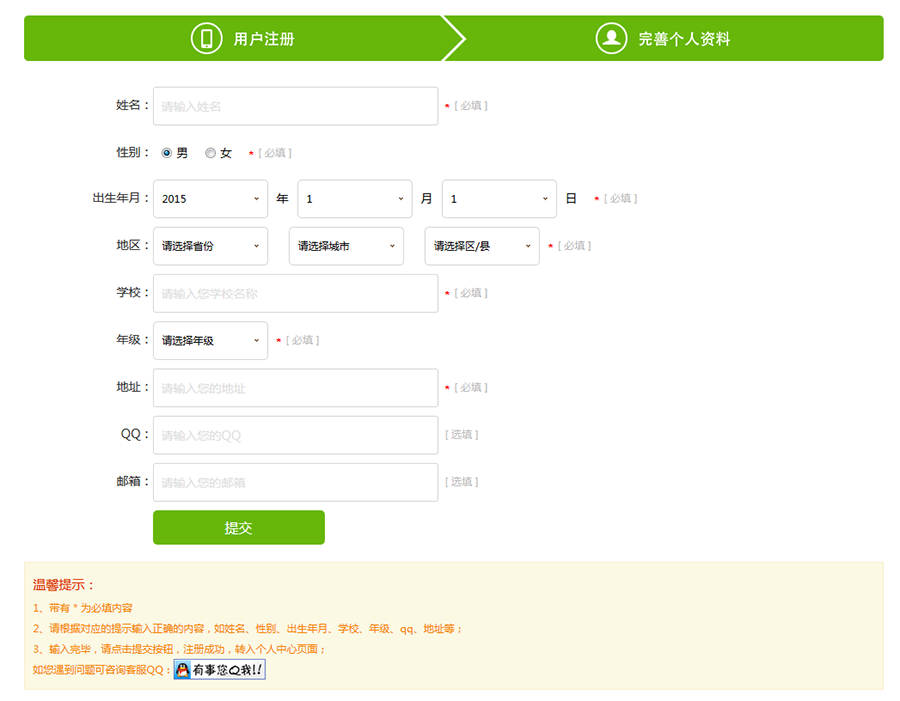Click the 性别 field label

pos(133,152)
